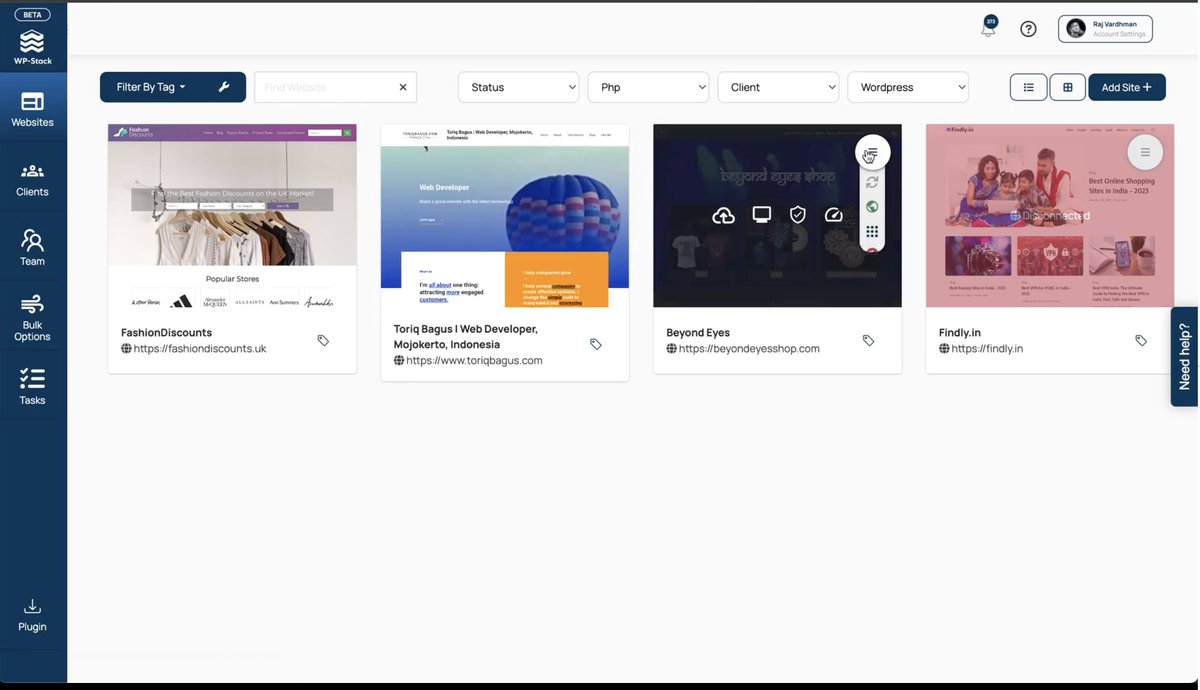Click the grid dots icon on Beyond Eyes
1200x690 pixels.
pos(872,231)
